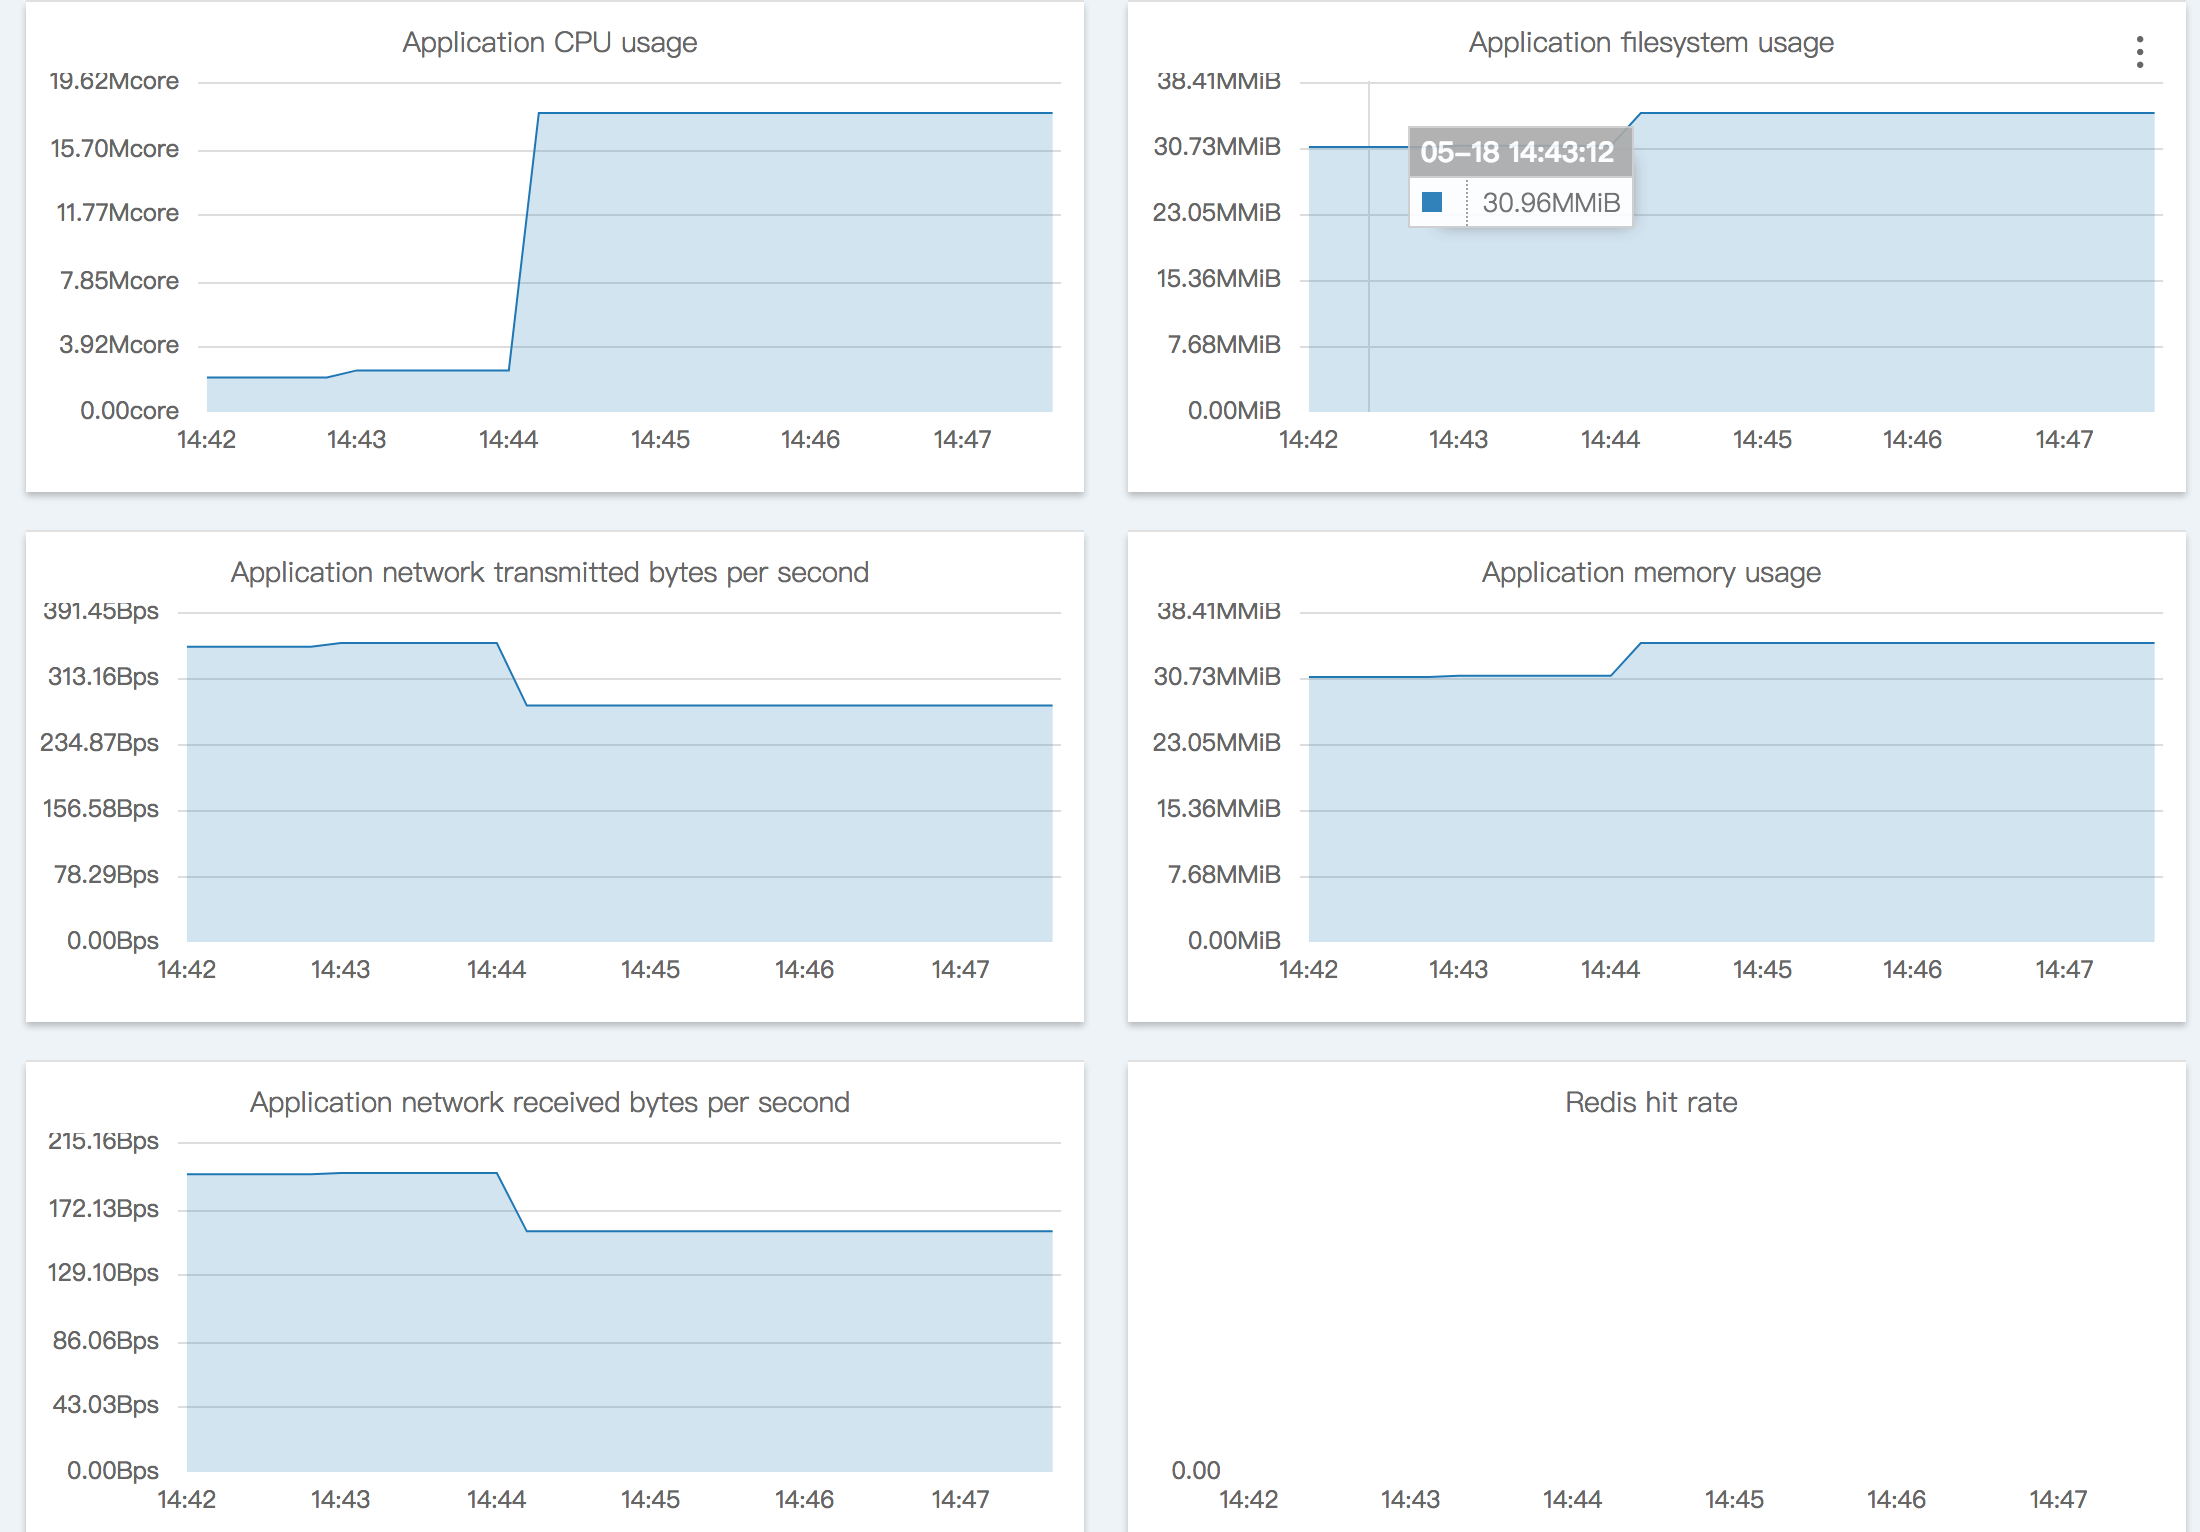
Task: Click 391.45Bps label in transmitted bytes chart
Action: (101, 611)
